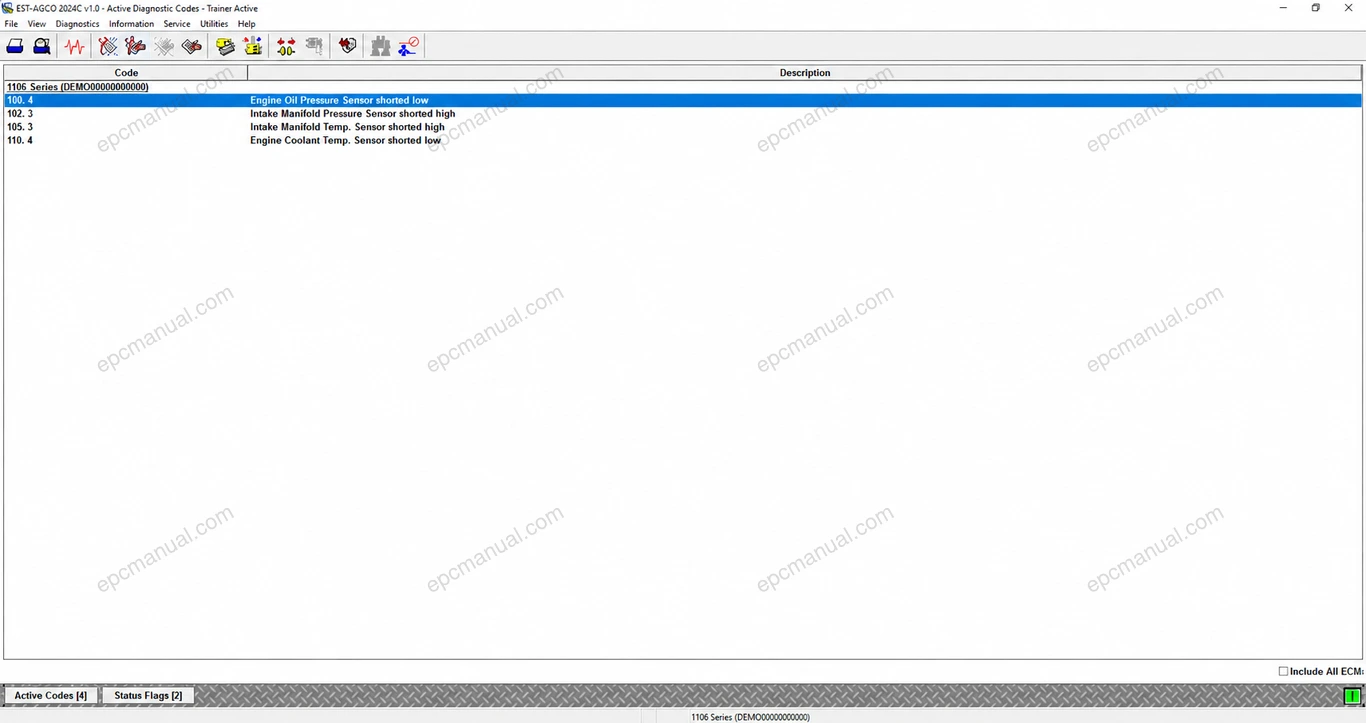This screenshot has width=1366, height=723.
Task: Select code row 102. 3
Action: tap(20, 114)
